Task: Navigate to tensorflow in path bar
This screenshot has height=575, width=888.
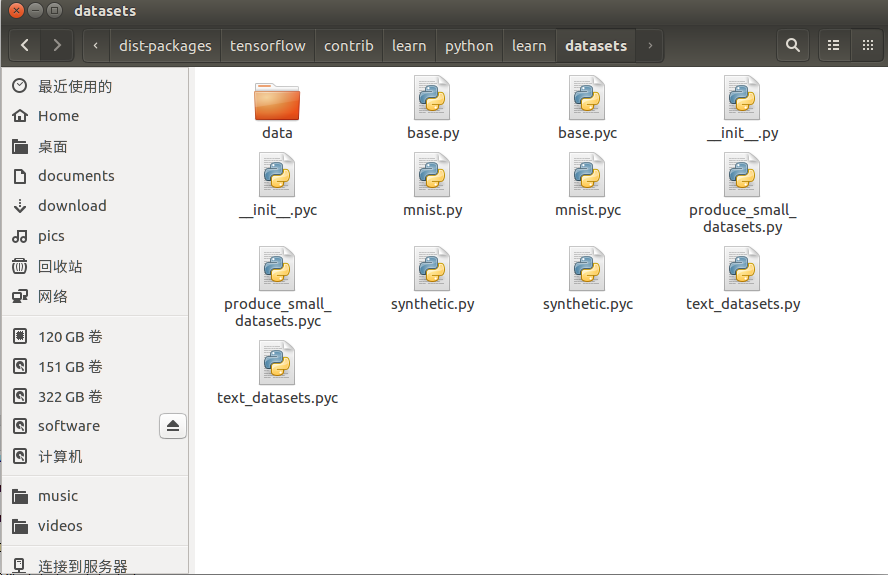Action: pyautogui.click(x=268, y=45)
